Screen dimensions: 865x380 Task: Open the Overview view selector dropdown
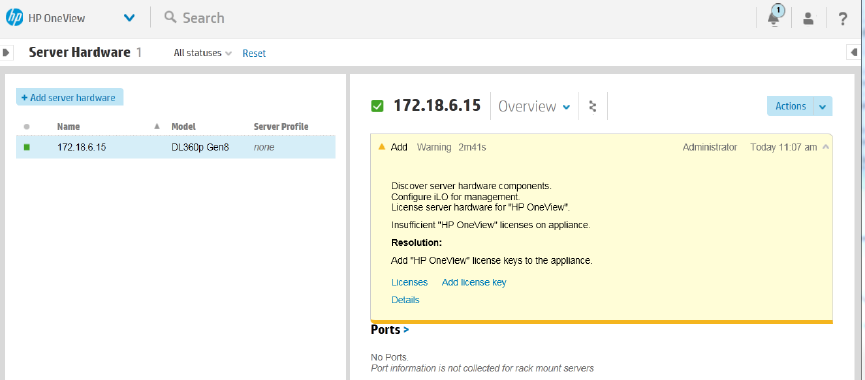pyautogui.click(x=534, y=106)
